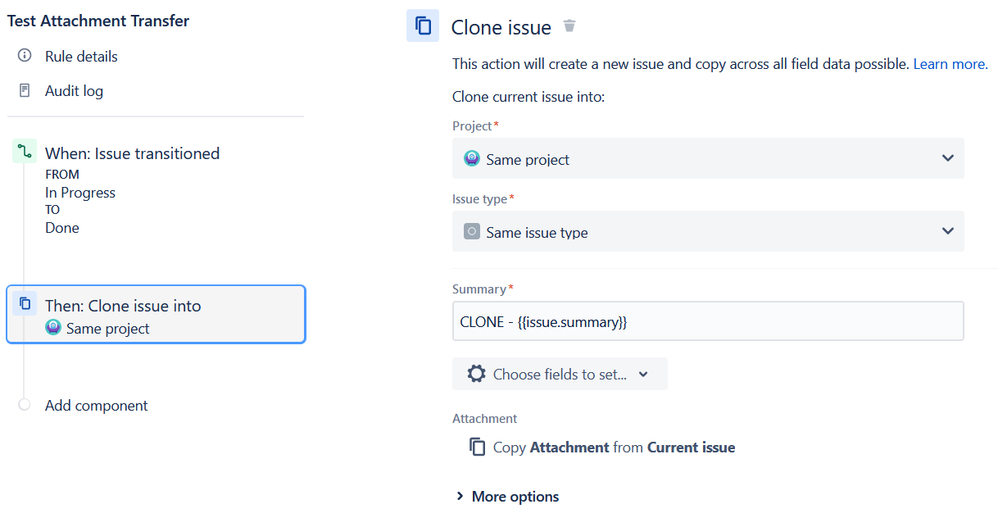
Task: Click Add component in the rule chain
Action: pos(96,405)
